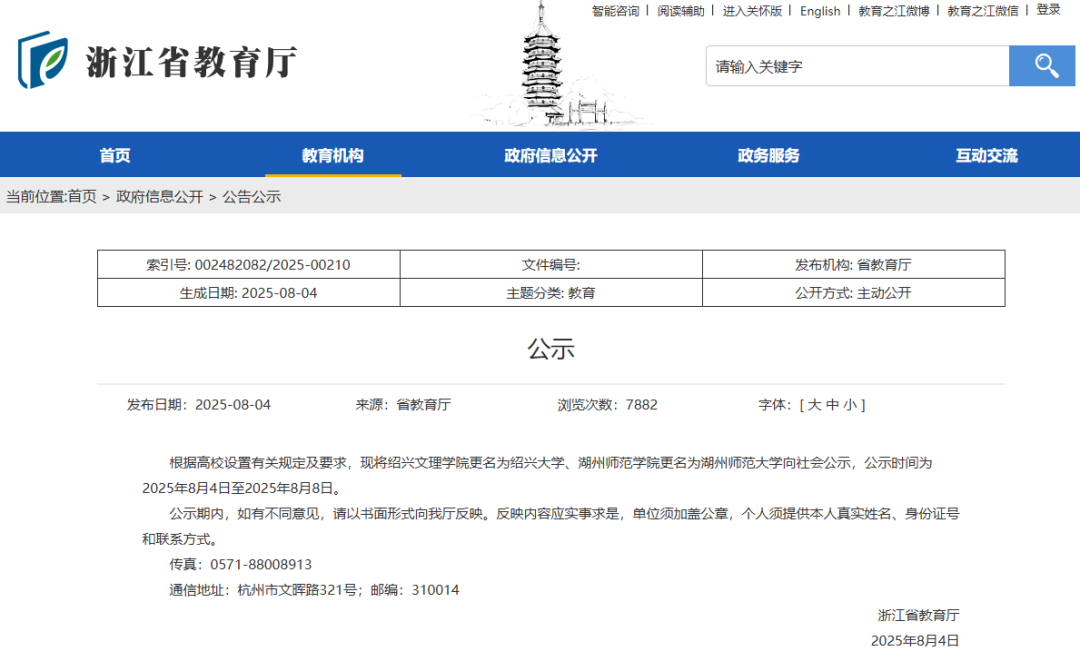1080x671 pixels.
Task: Open 教育之江微信 link
Action: point(983,11)
